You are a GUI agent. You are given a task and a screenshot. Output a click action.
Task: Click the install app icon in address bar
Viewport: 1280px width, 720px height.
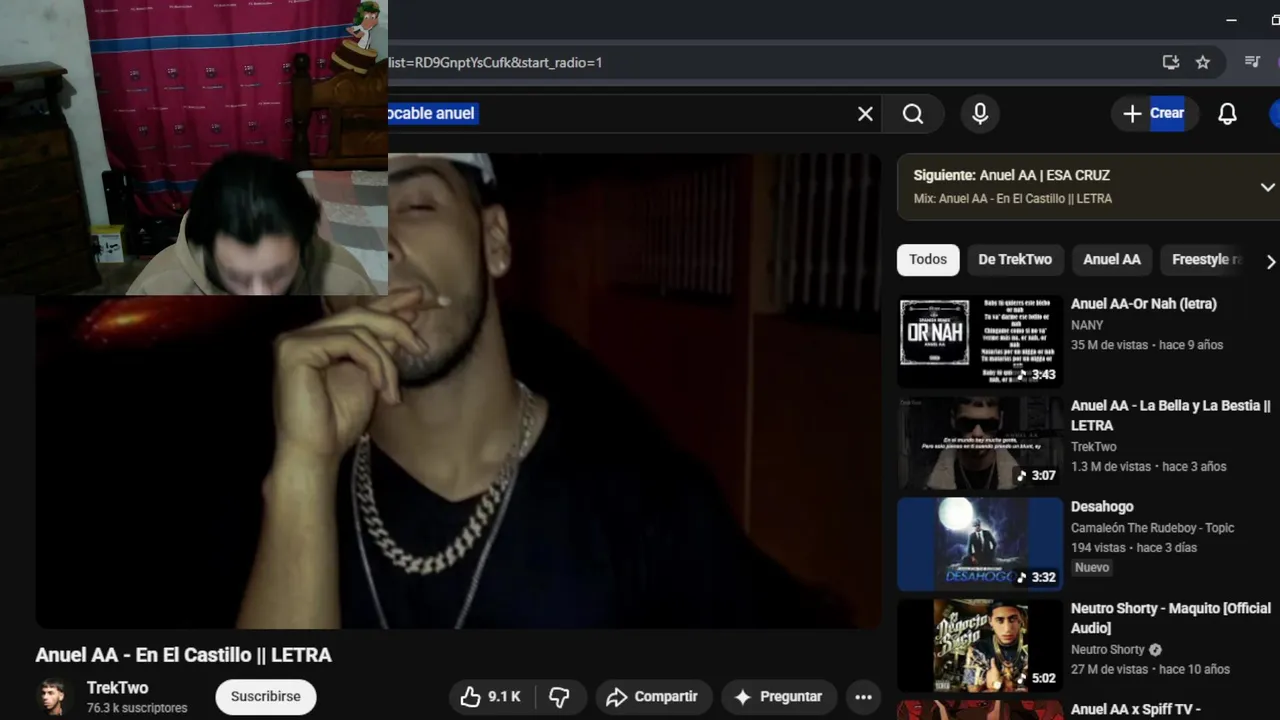click(1170, 62)
